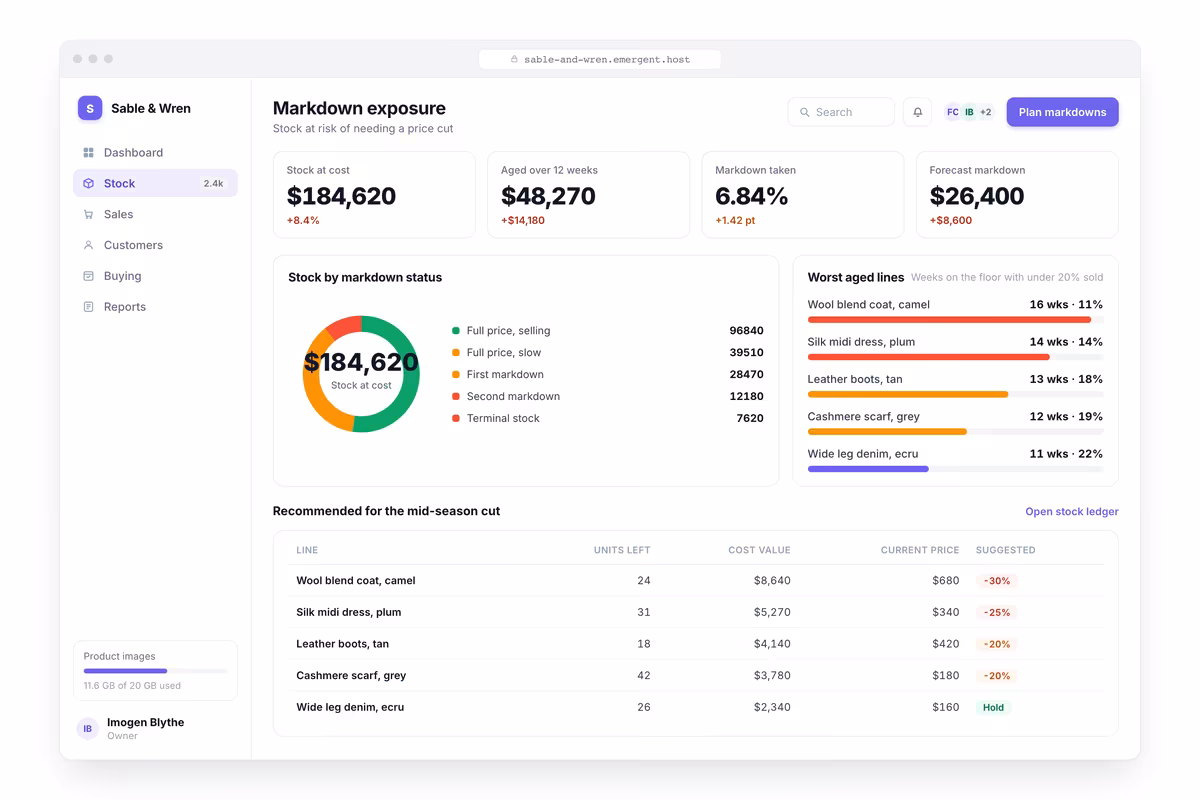Click the address bar lock icon

(514, 59)
